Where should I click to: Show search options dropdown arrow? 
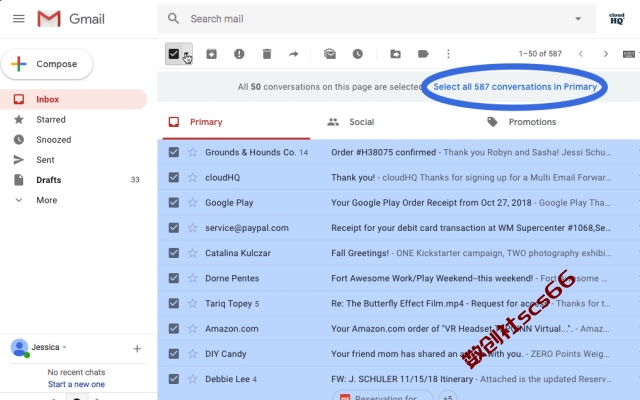pyautogui.click(x=578, y=19)
